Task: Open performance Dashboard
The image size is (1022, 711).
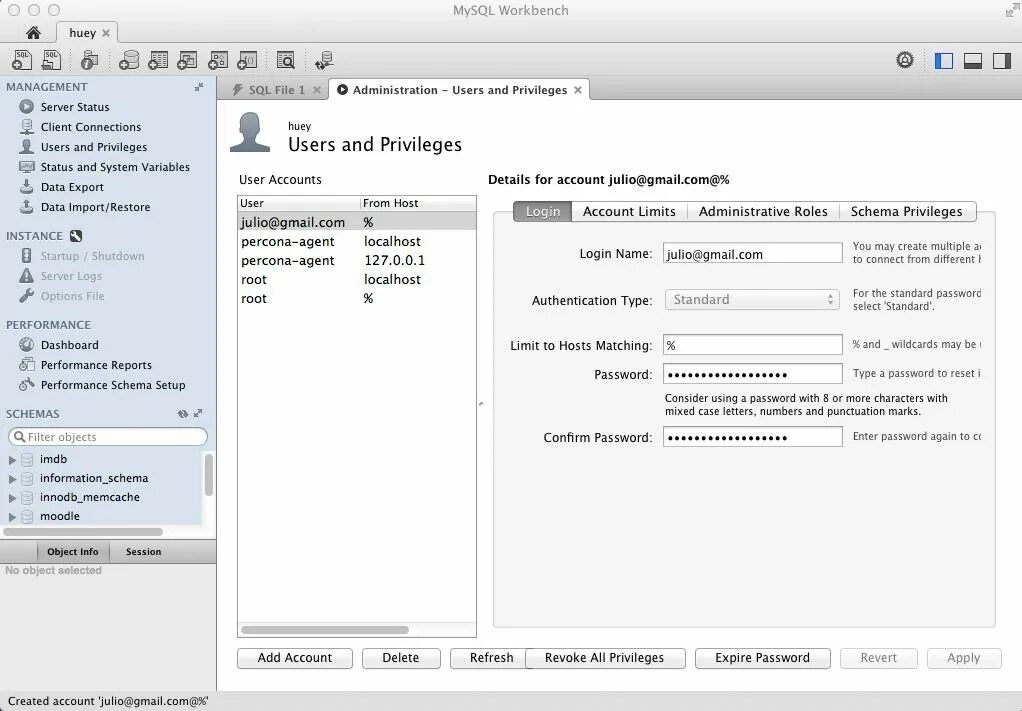Action: [x=70, y=345]
